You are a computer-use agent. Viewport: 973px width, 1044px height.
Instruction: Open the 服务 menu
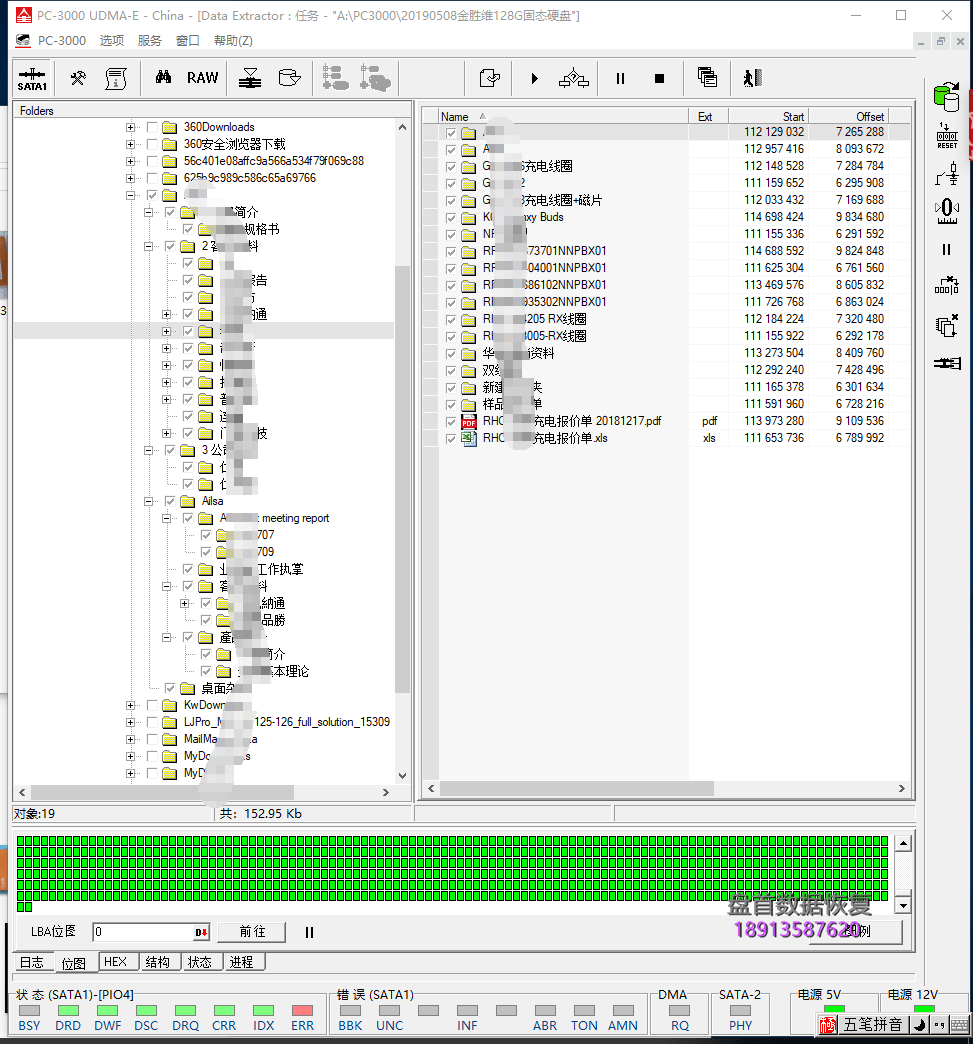(x=150, y=41)
